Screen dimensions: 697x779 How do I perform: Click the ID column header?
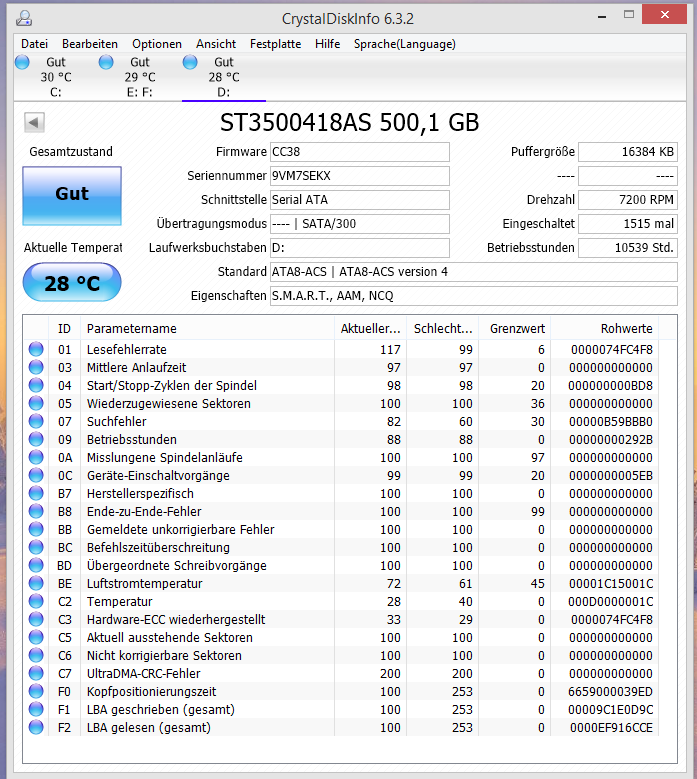(65, 328)
